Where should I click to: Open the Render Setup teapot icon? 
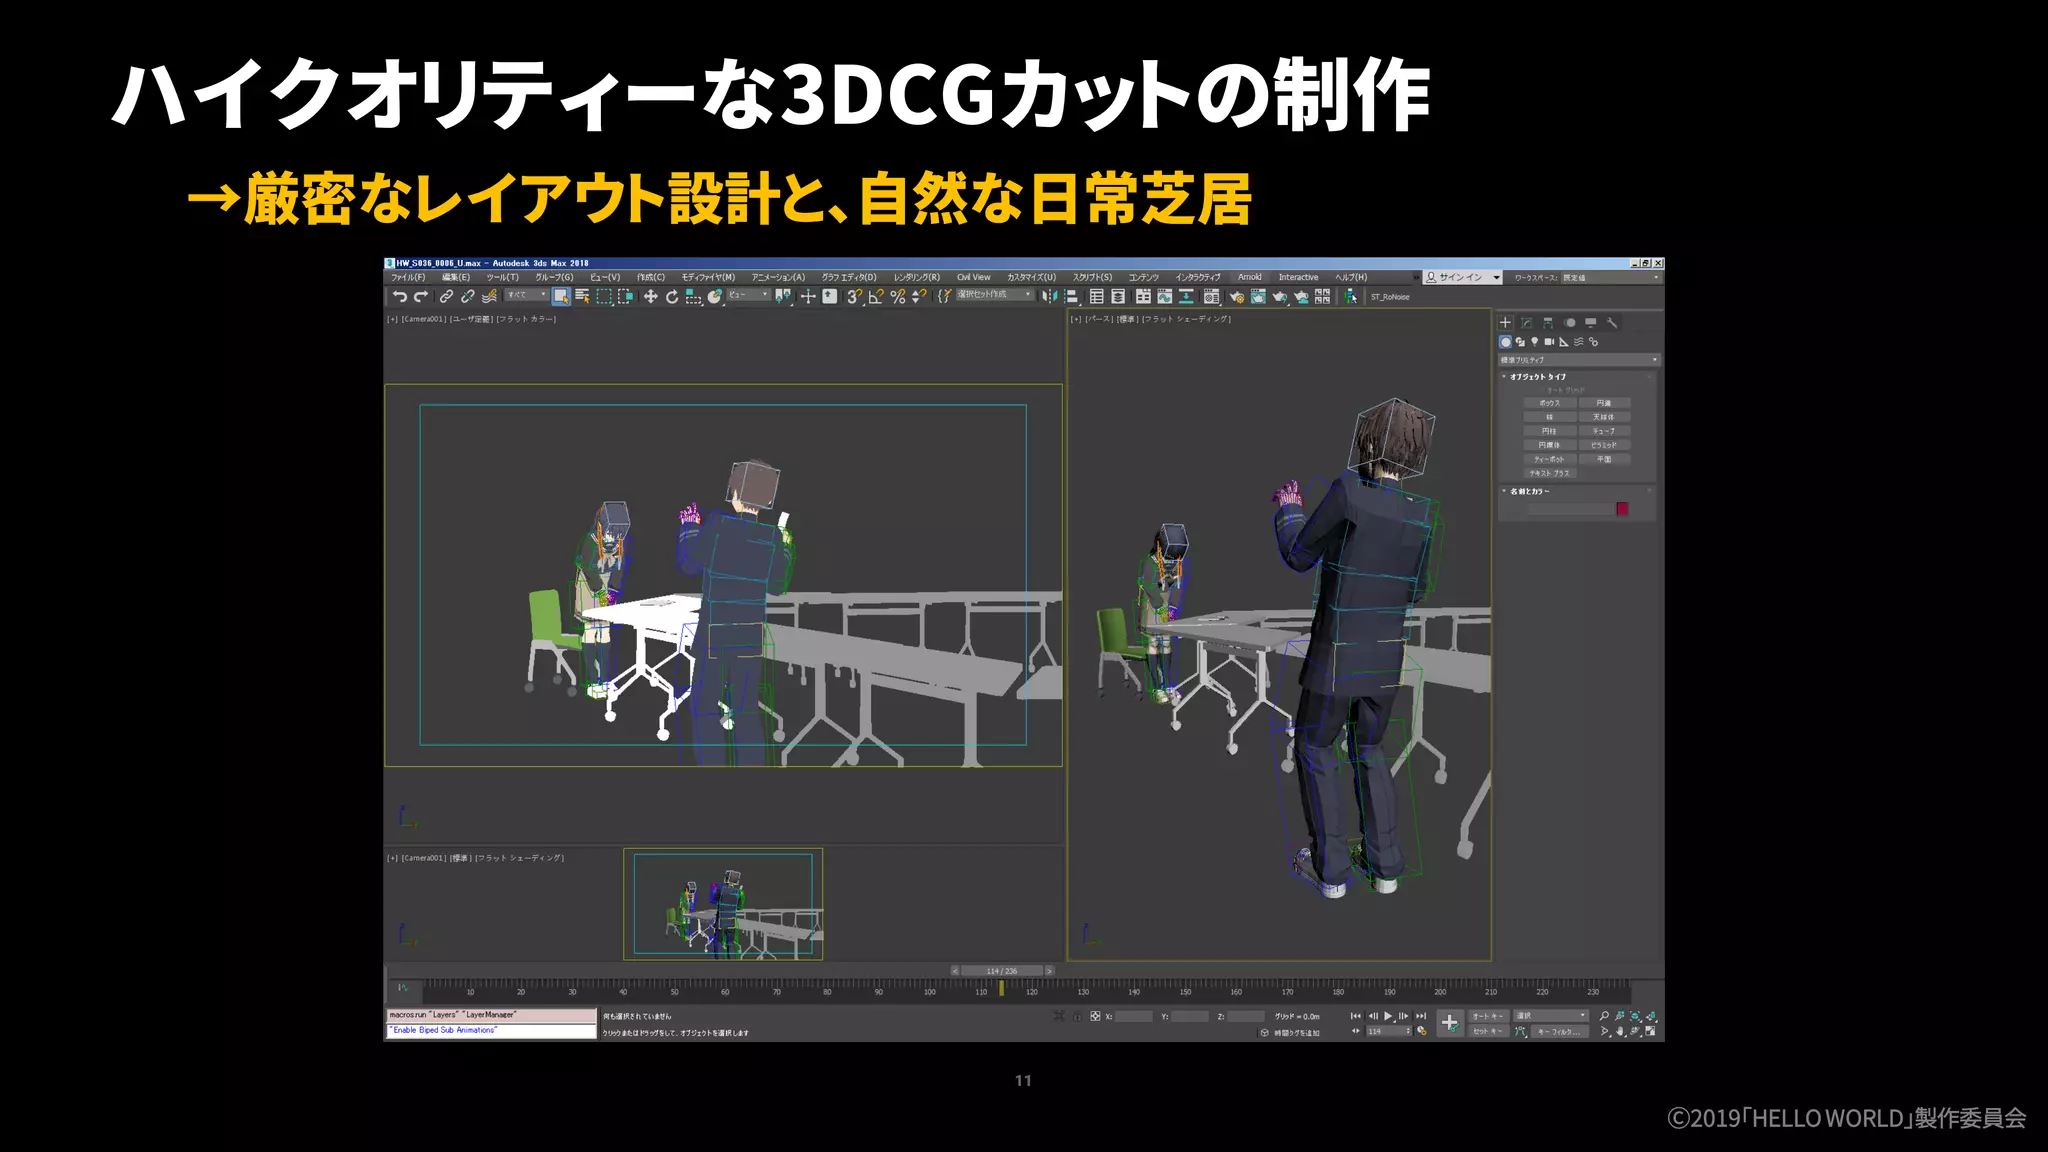click(1237, 296)
